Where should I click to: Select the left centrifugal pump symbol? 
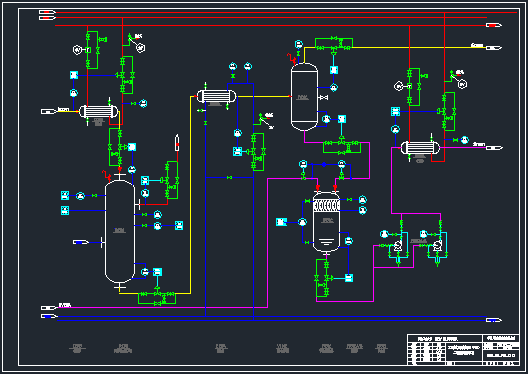pyautogui.click(x=398, y=246)
